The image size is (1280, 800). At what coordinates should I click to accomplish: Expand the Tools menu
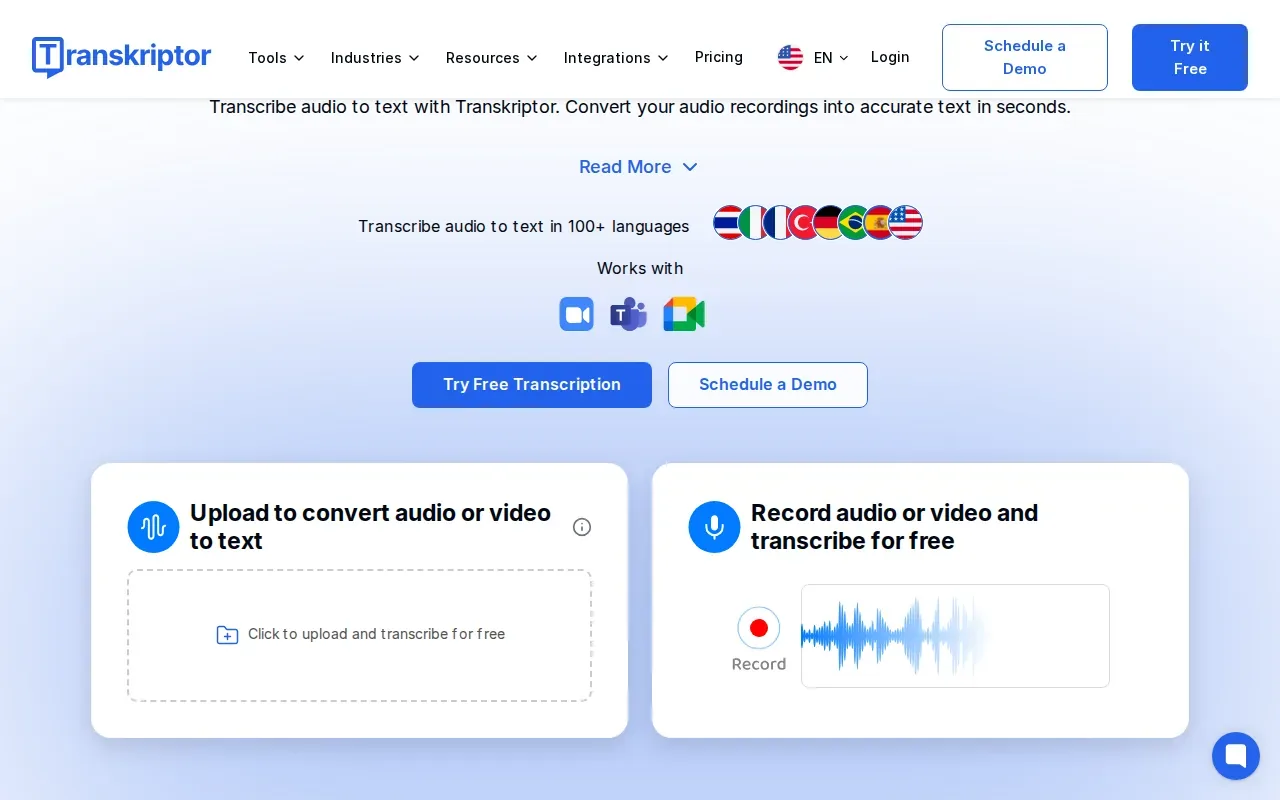click(276, 58)
